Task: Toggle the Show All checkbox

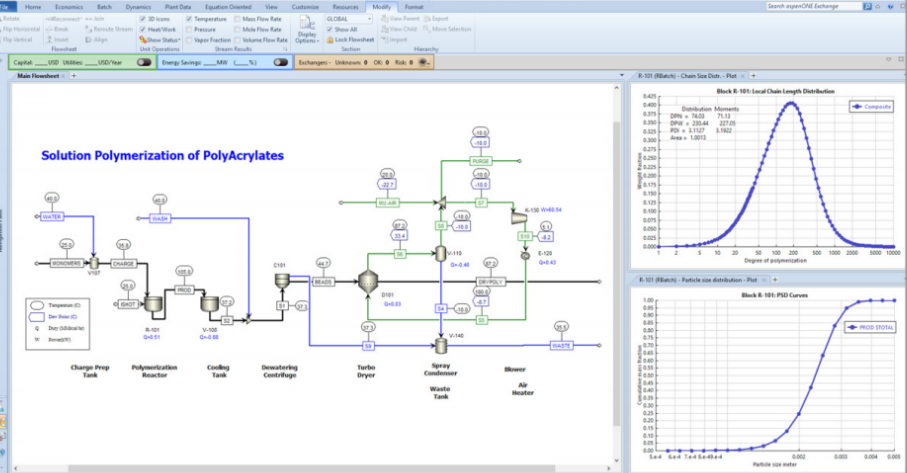Action: 329,29
